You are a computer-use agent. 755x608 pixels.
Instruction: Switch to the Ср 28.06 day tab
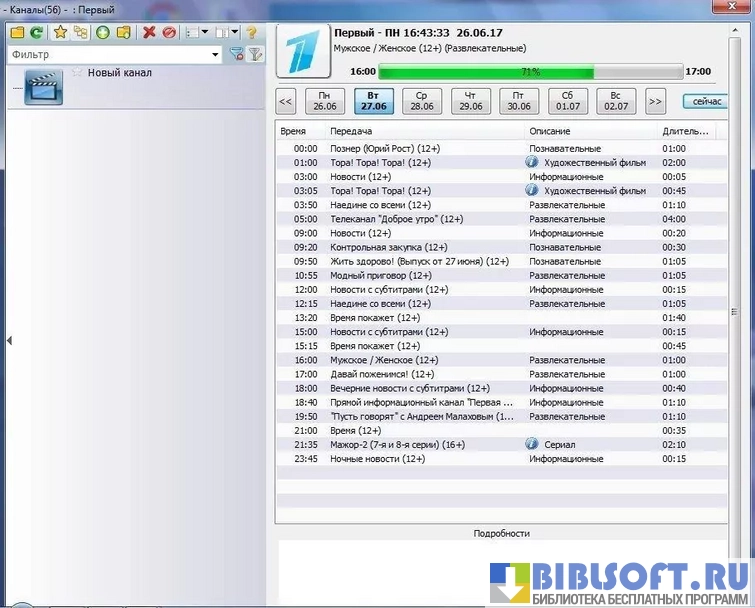[421, 101]
